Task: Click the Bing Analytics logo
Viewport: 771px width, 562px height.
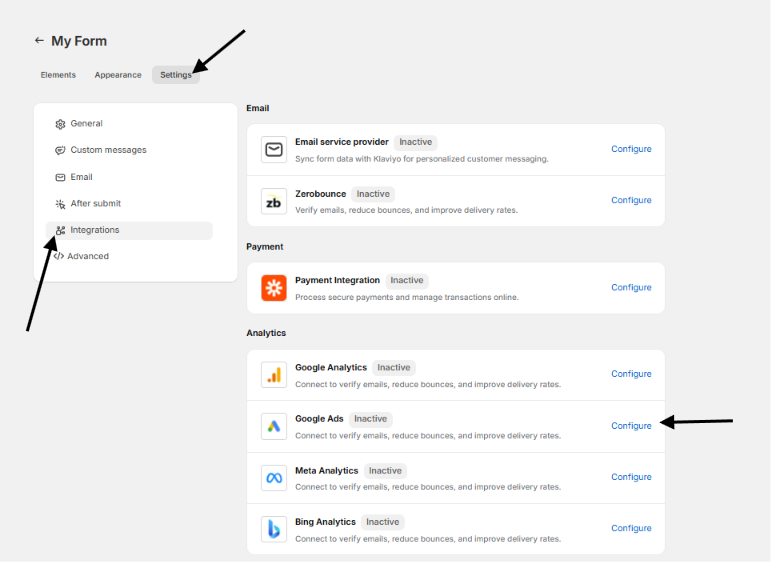Action: point(274,529)
